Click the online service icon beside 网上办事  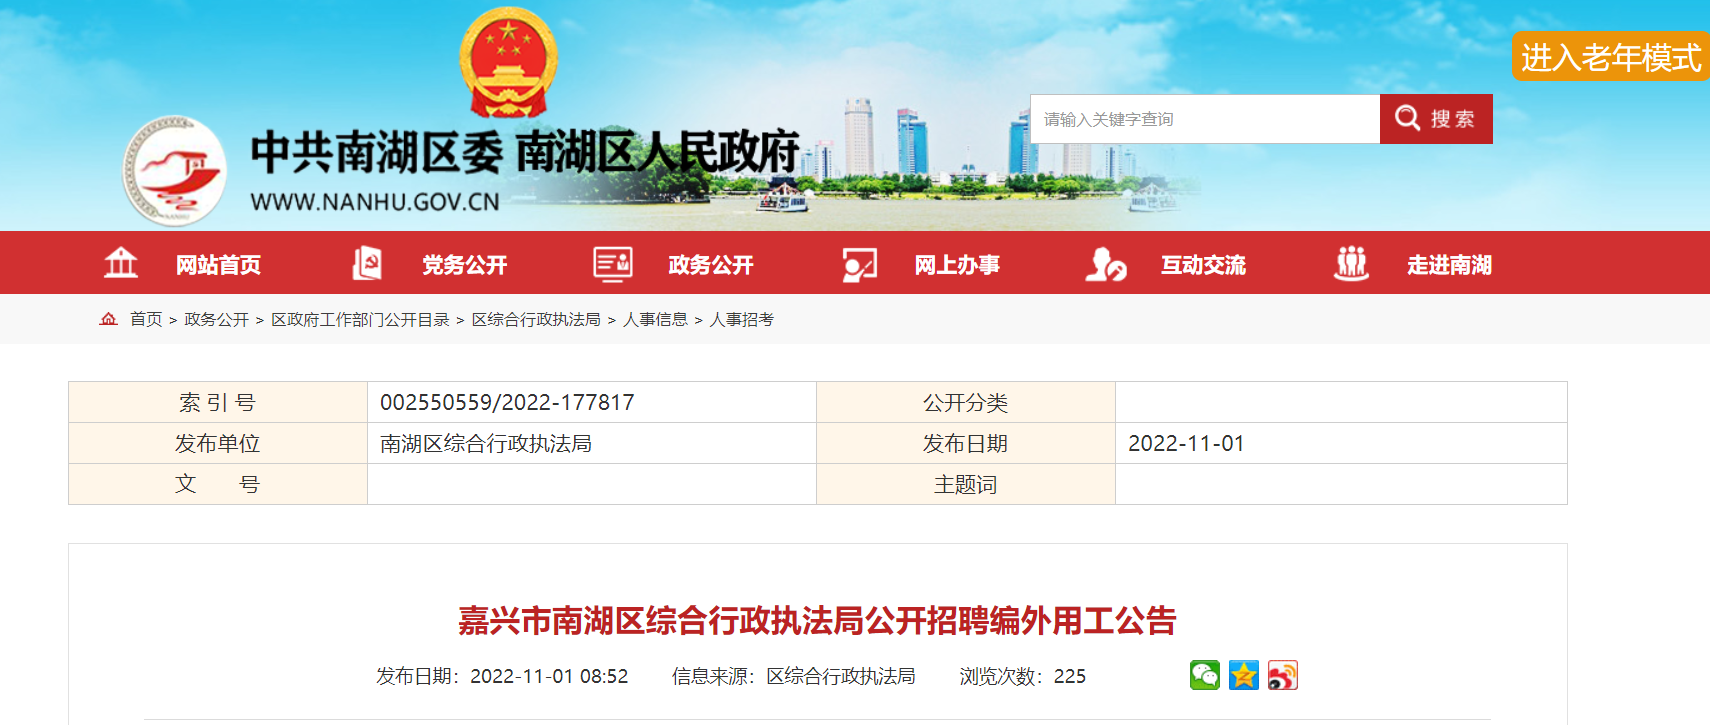coord(860,264)
